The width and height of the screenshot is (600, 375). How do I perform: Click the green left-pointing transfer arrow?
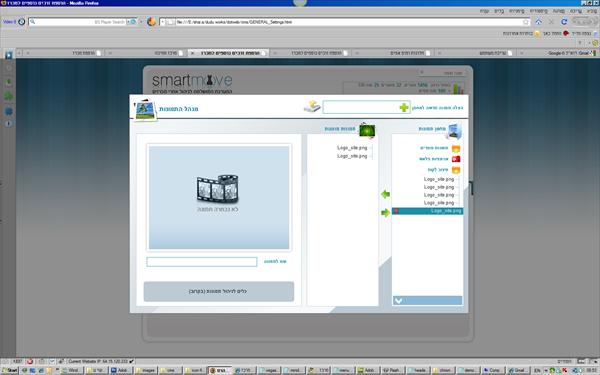tap(385, 194)
